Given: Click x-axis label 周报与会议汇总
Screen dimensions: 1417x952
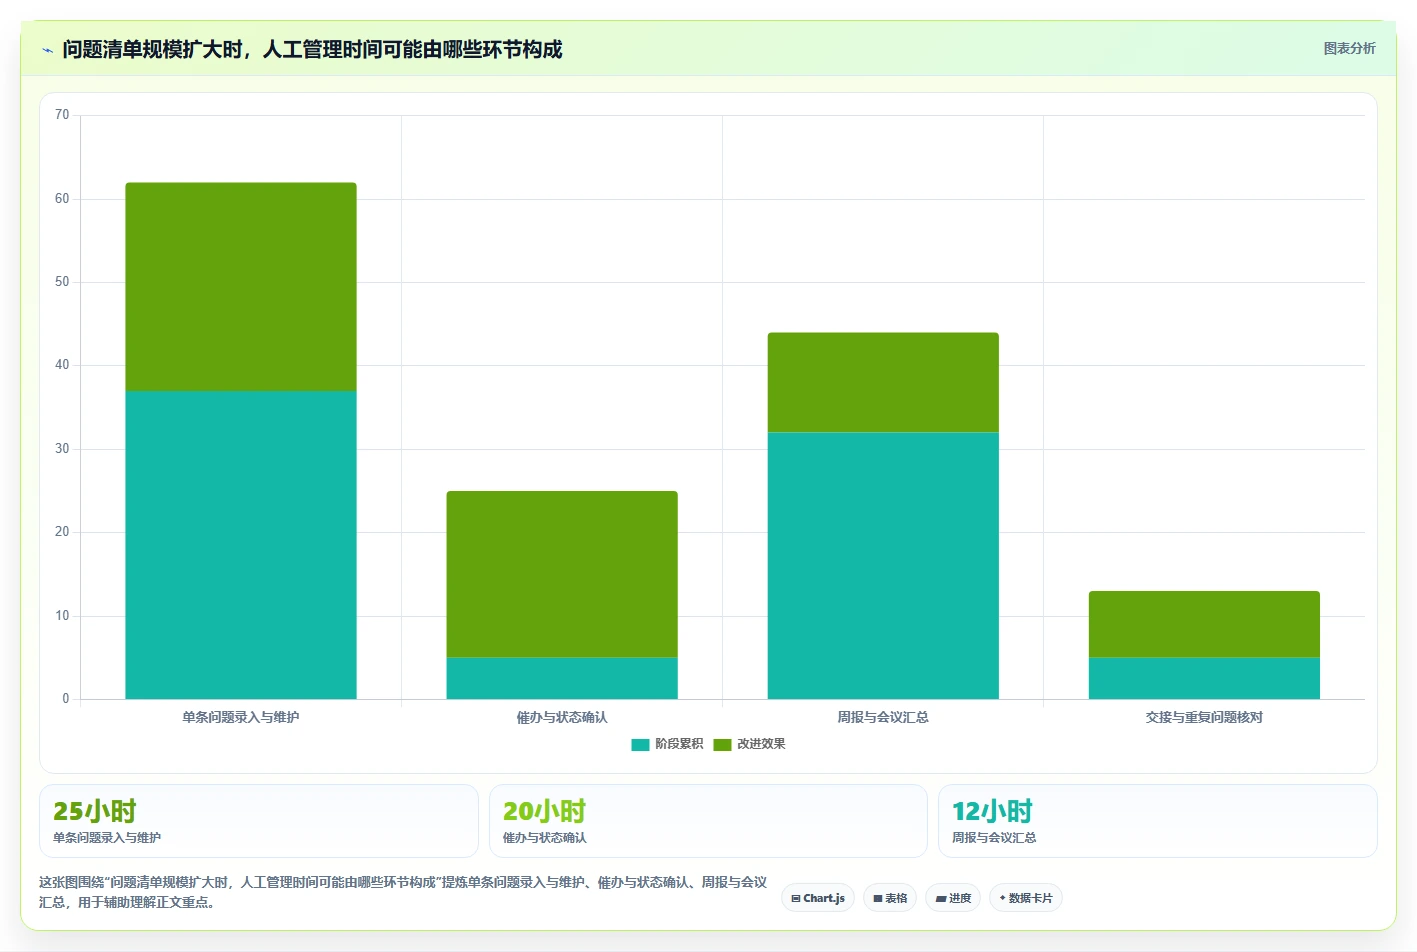Looking at the screenshot, I should point(883,717).
